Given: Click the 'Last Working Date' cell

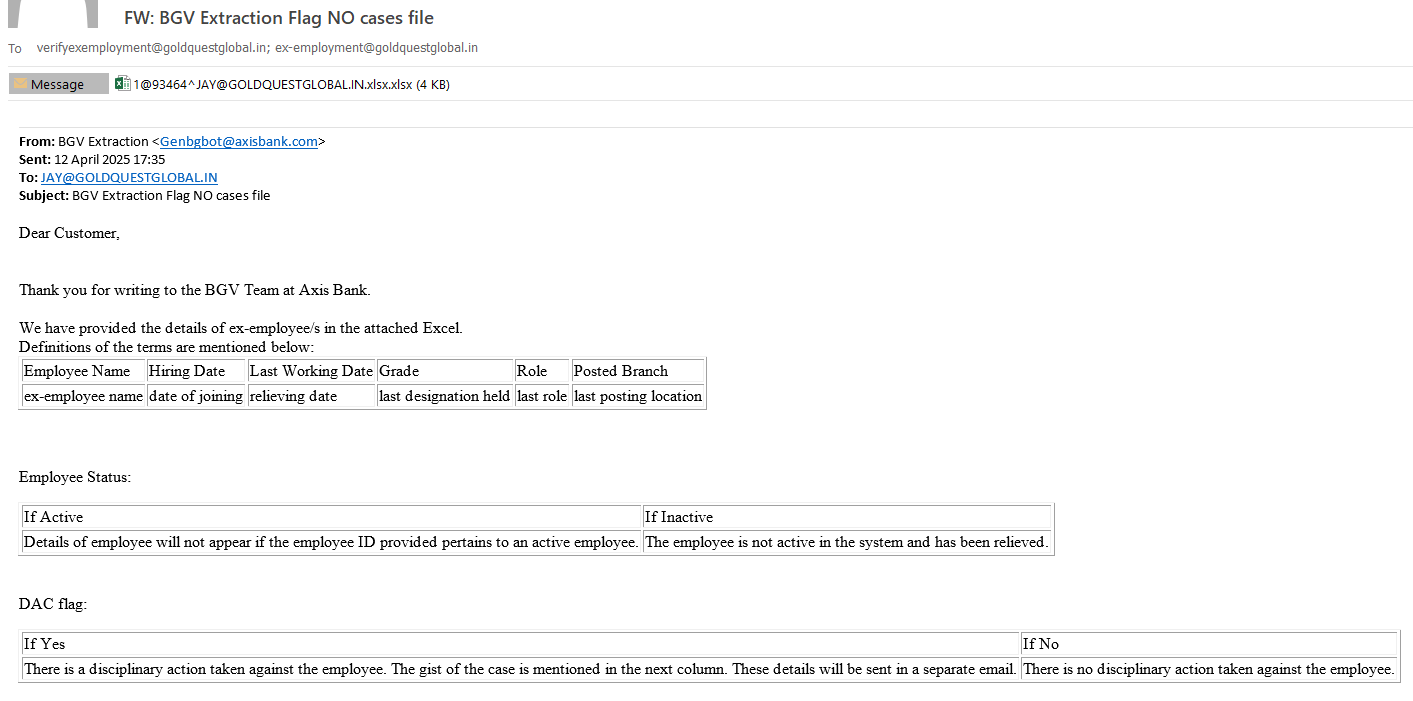Looking at the screenshot, I should [311, 371].
